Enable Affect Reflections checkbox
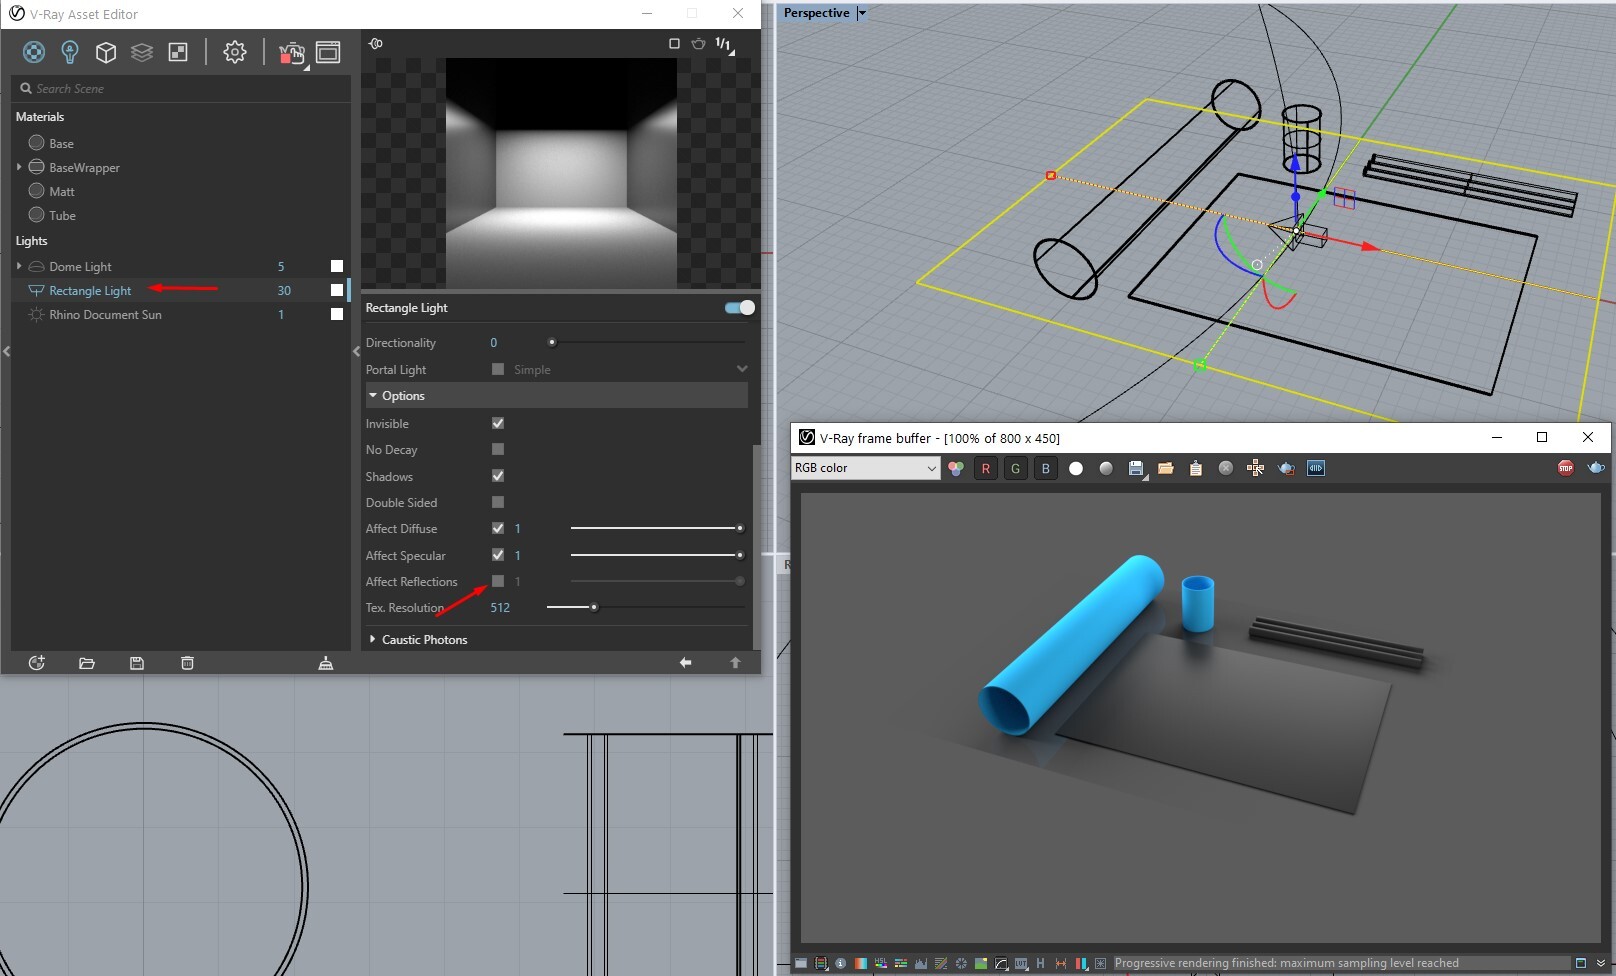The image size is (1616, 976). point(498,581)
